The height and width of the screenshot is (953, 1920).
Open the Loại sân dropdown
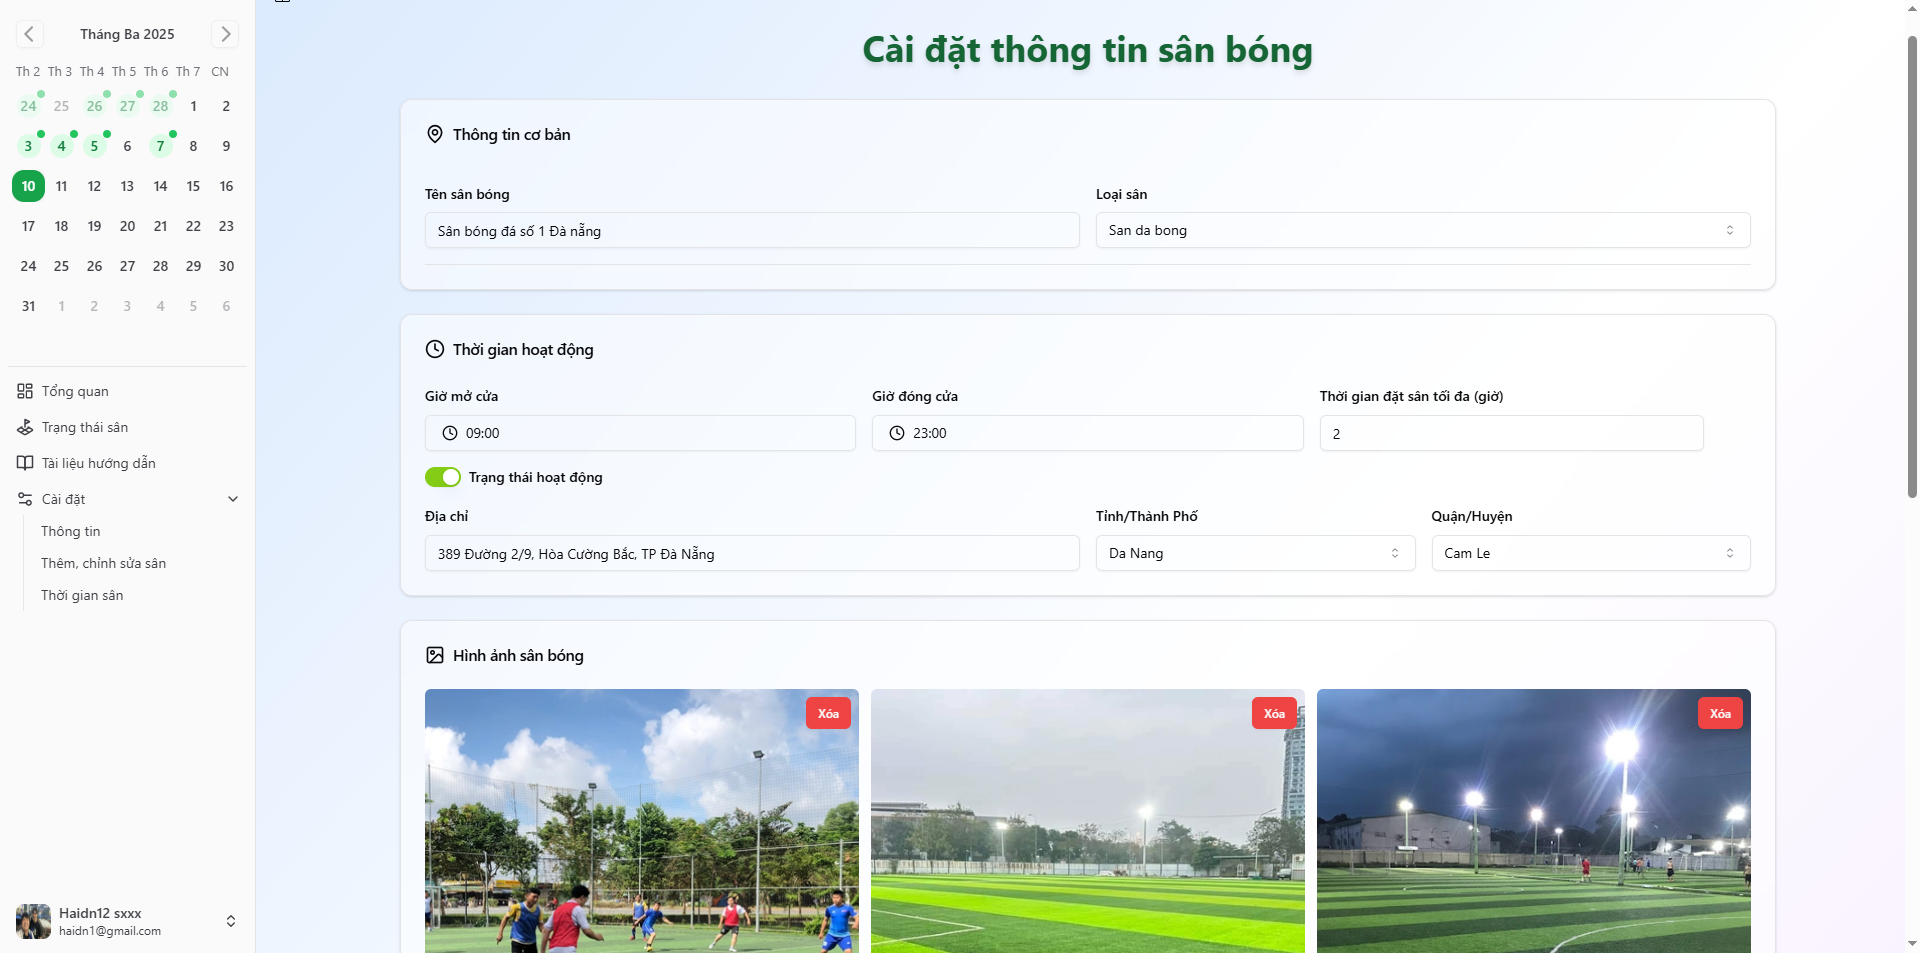pos(1422,230)
